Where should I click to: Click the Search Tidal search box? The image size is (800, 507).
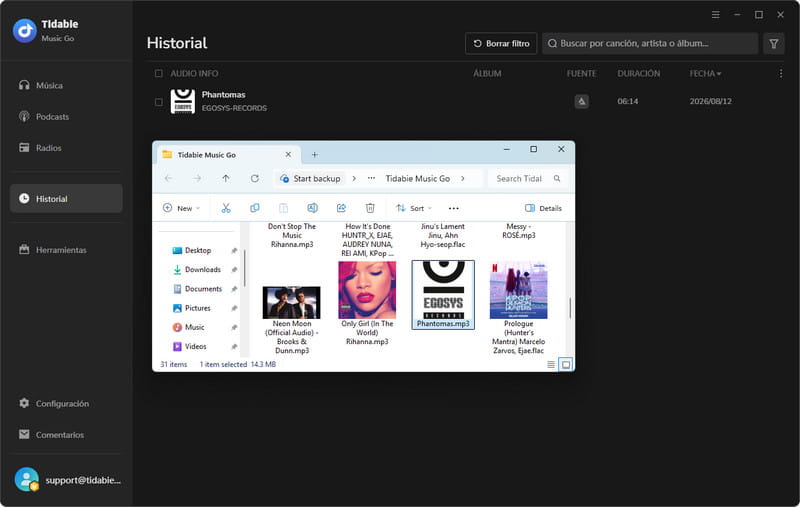pos(528,178)
